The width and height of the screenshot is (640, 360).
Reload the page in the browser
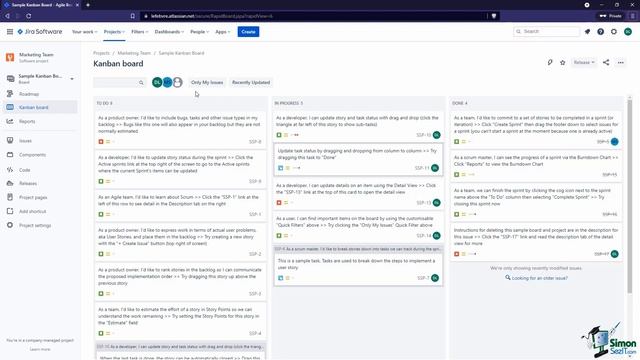point(29,16)
